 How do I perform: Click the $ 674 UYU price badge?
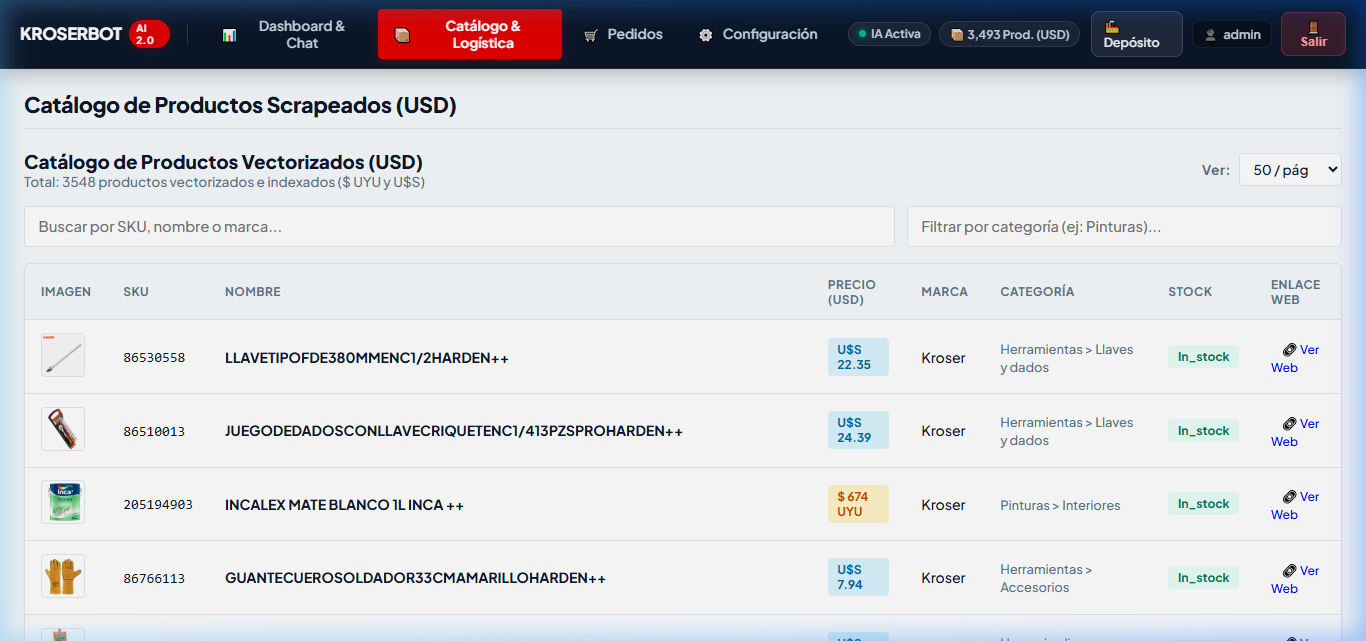[x=858, y=504]
